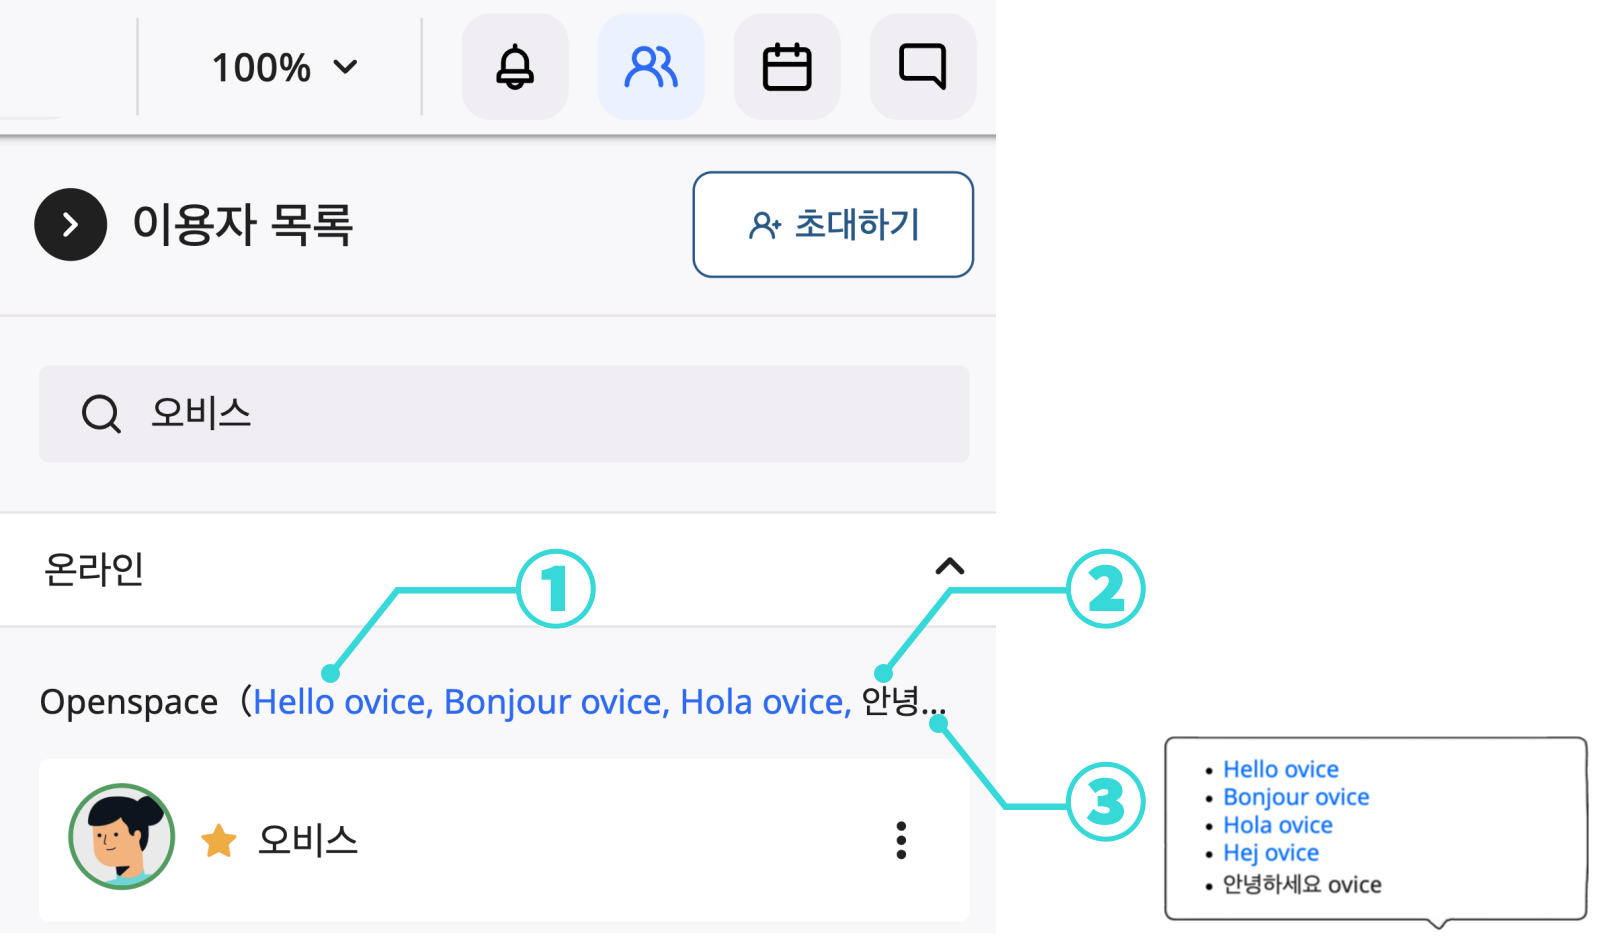
Task: Click the 오비스 user avatar
Action: 122,837
